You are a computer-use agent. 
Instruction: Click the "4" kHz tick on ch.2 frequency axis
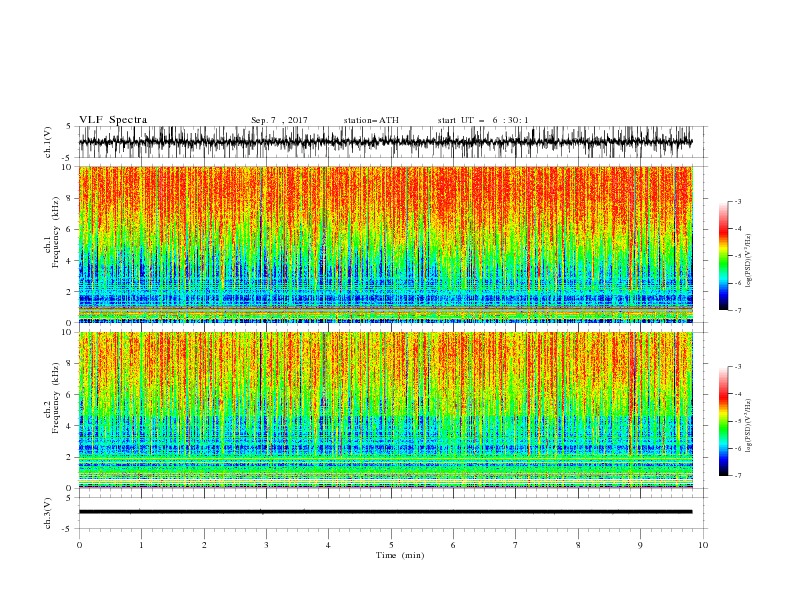pyautogui.click(x=71, y=426)
